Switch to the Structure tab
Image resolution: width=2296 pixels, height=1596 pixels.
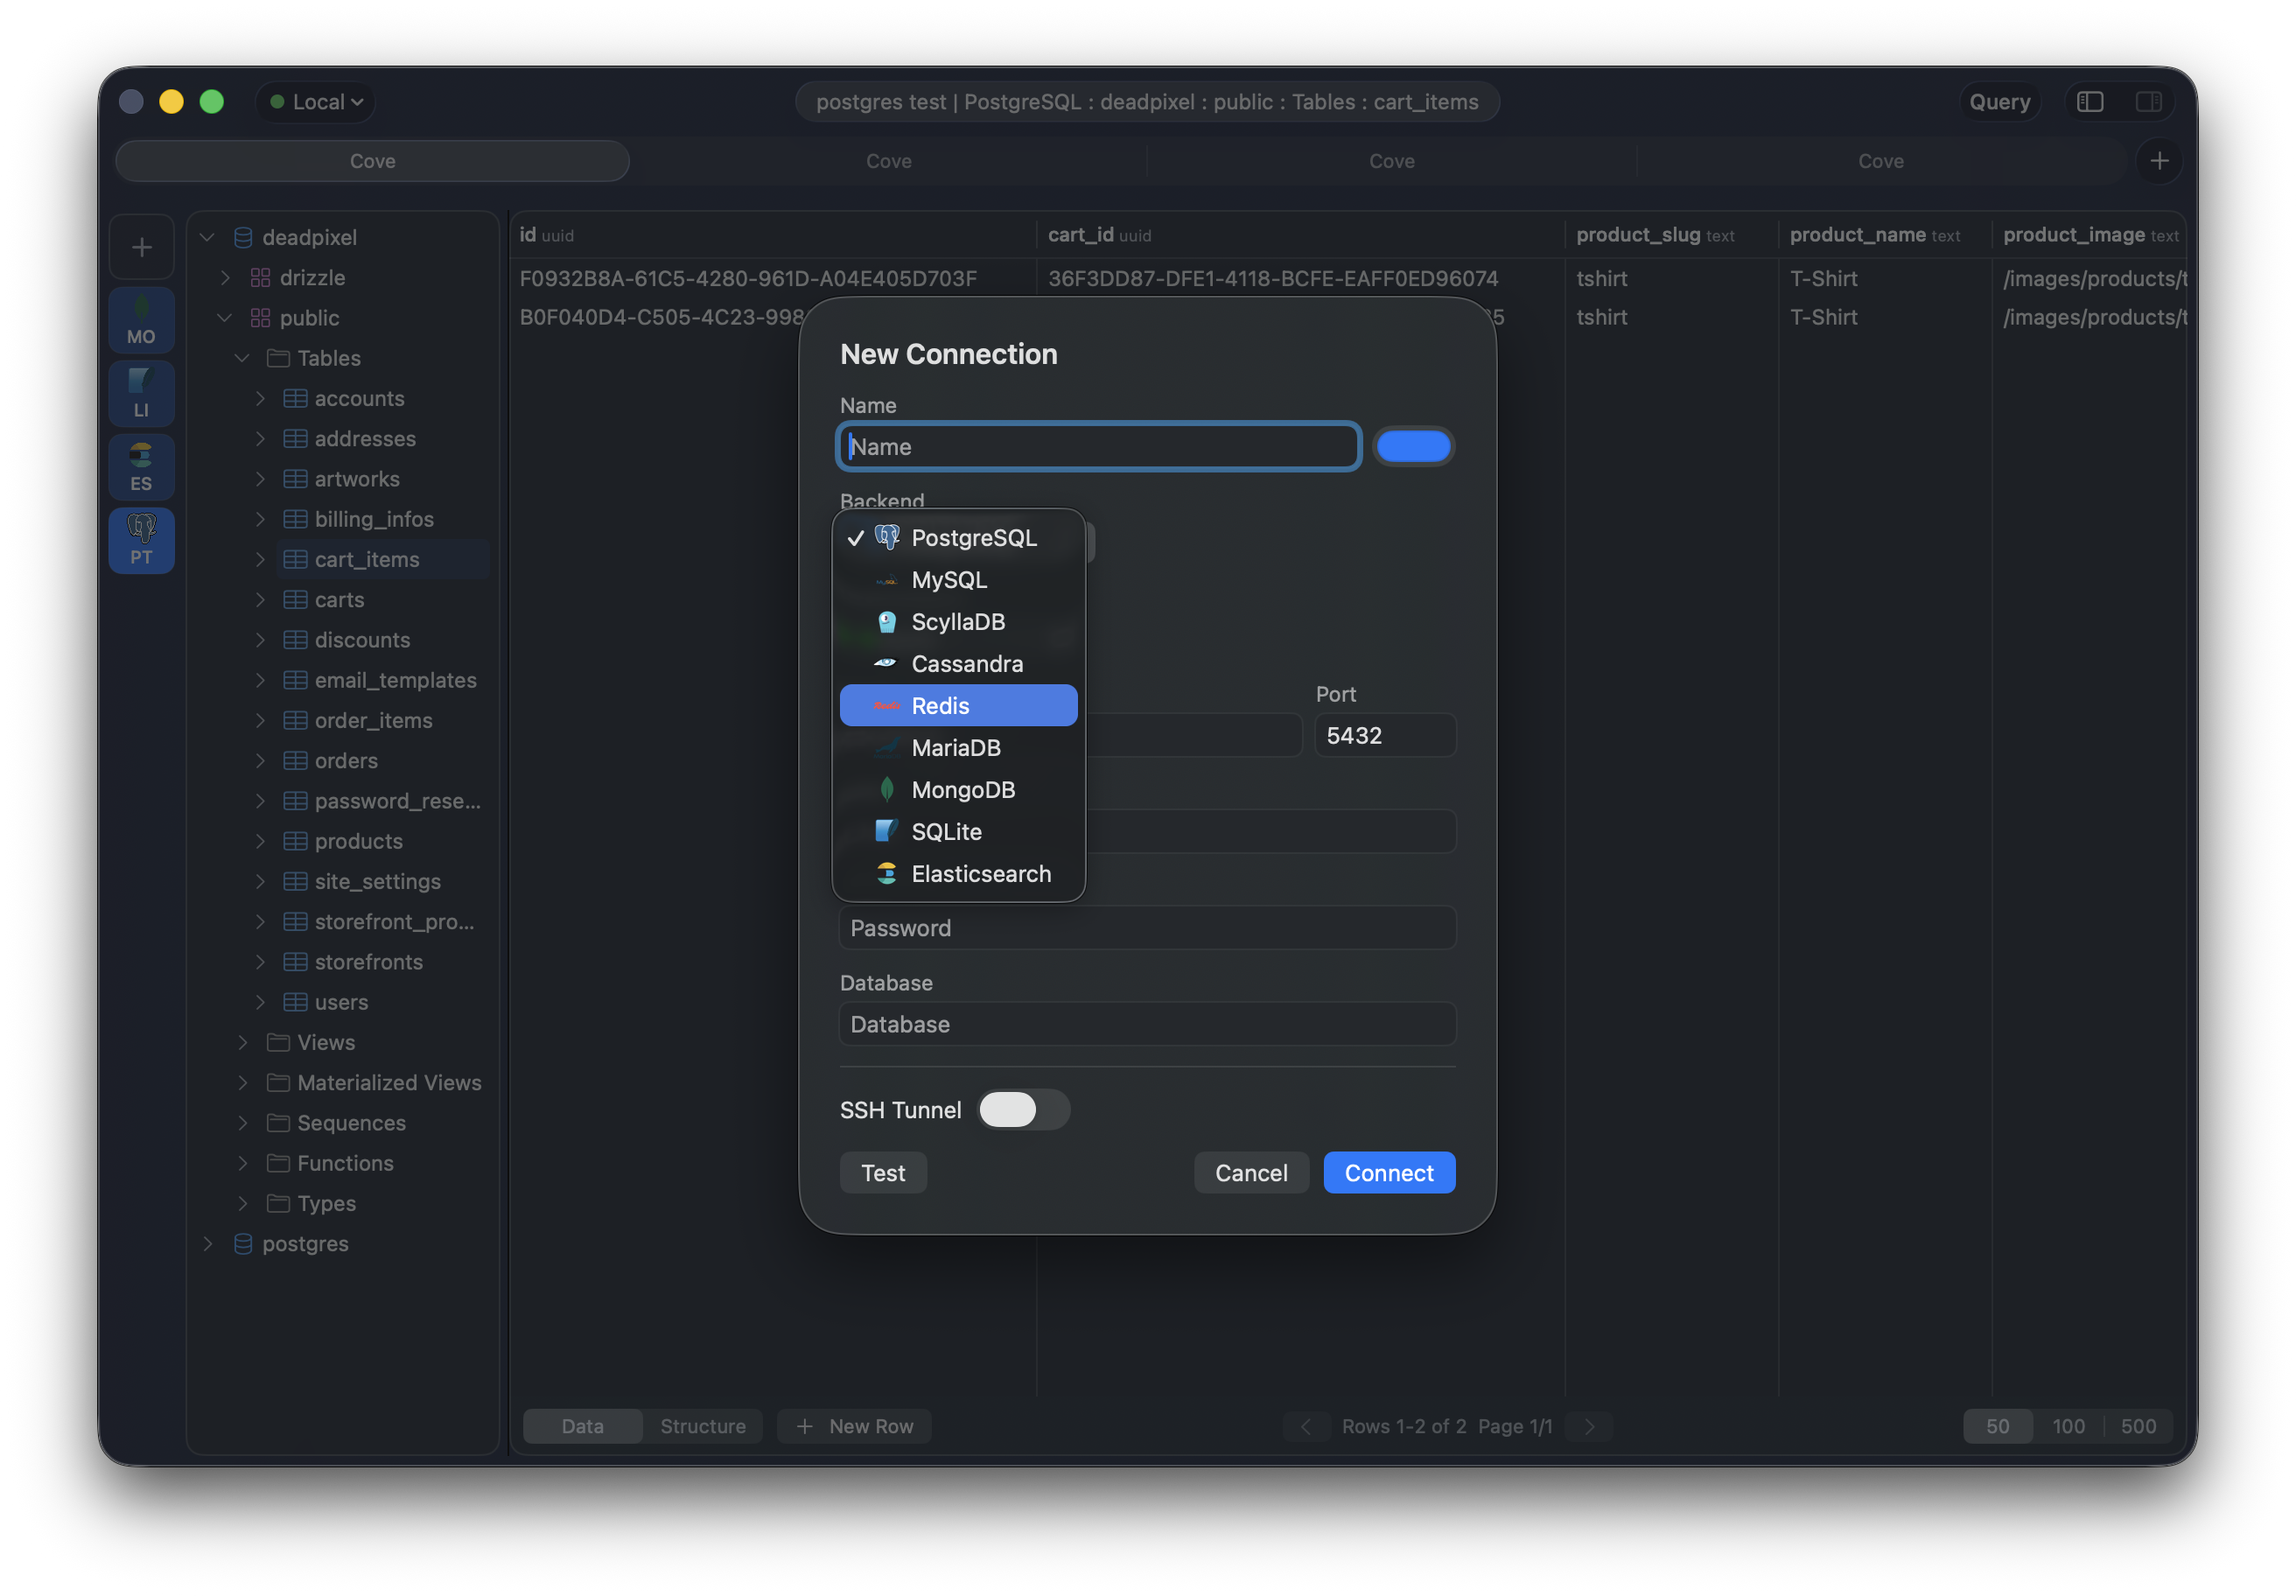[703, 1426]
